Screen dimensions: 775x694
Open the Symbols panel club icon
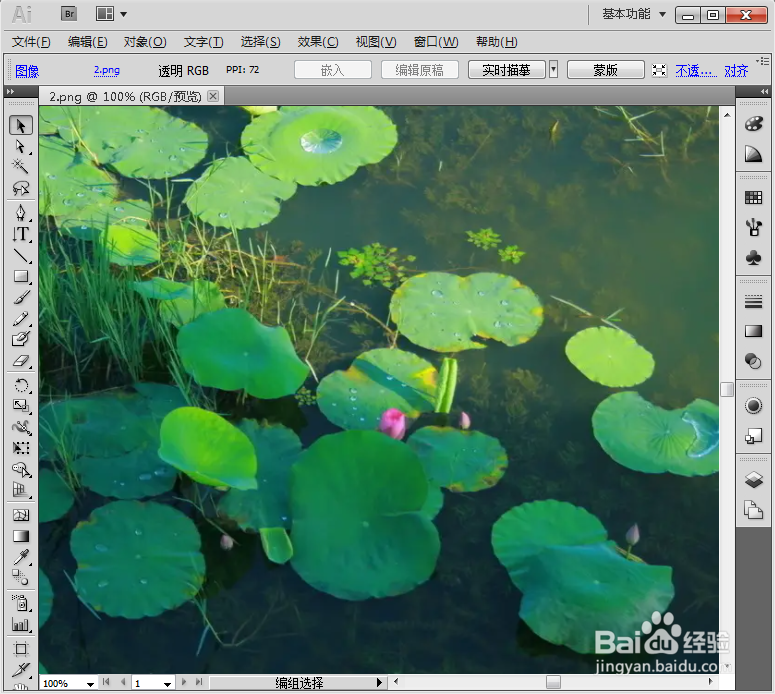pos(753,258)
